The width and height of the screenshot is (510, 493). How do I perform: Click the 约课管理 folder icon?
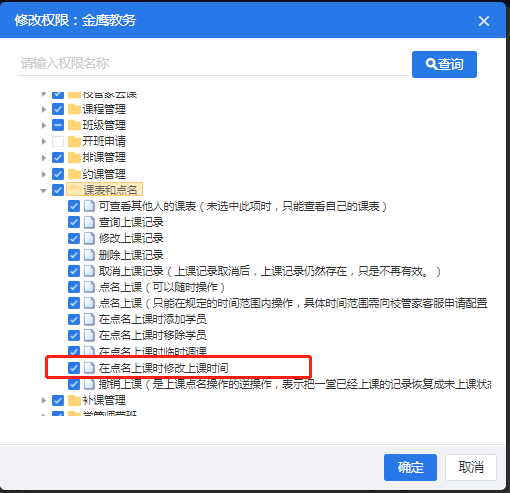click(x=74, y=174)
